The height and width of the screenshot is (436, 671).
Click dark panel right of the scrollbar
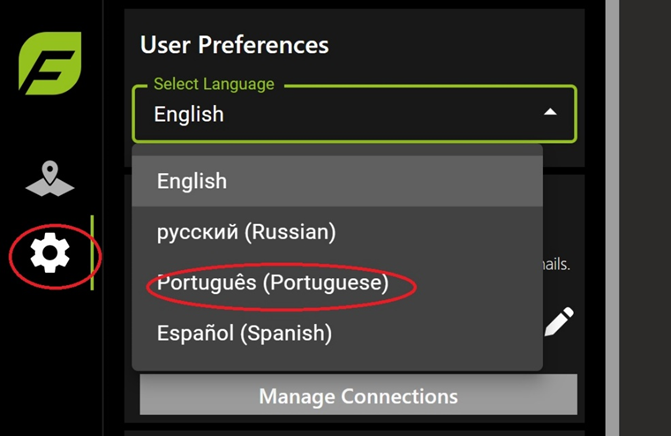coord(645,218)
